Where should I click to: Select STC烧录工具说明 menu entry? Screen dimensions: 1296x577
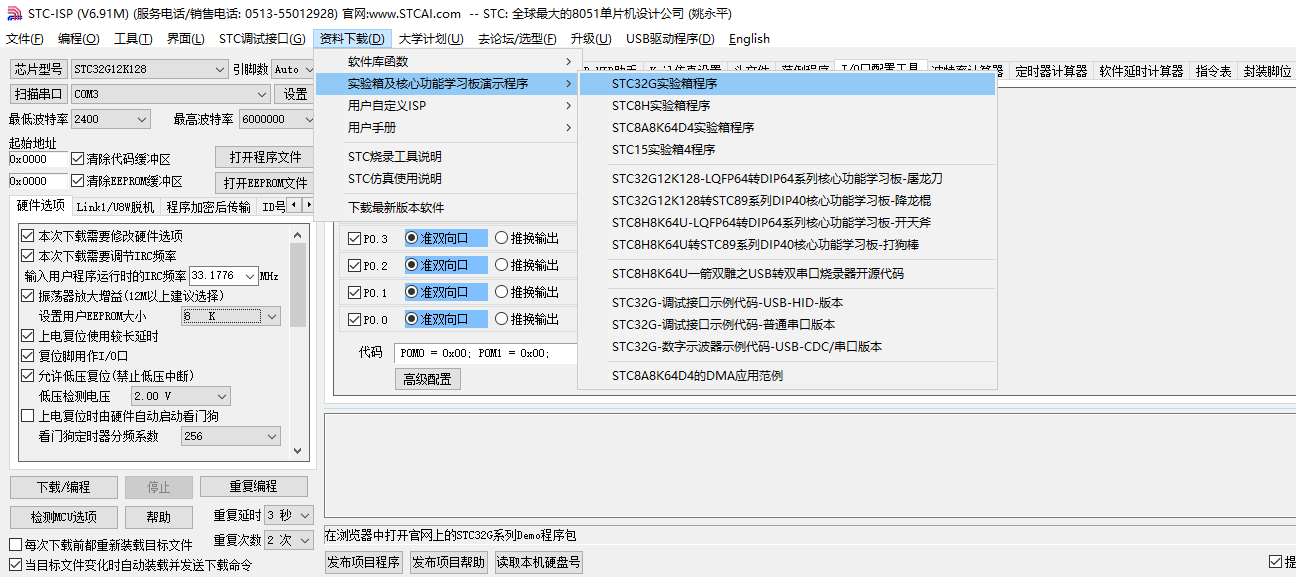click(446, 157)
